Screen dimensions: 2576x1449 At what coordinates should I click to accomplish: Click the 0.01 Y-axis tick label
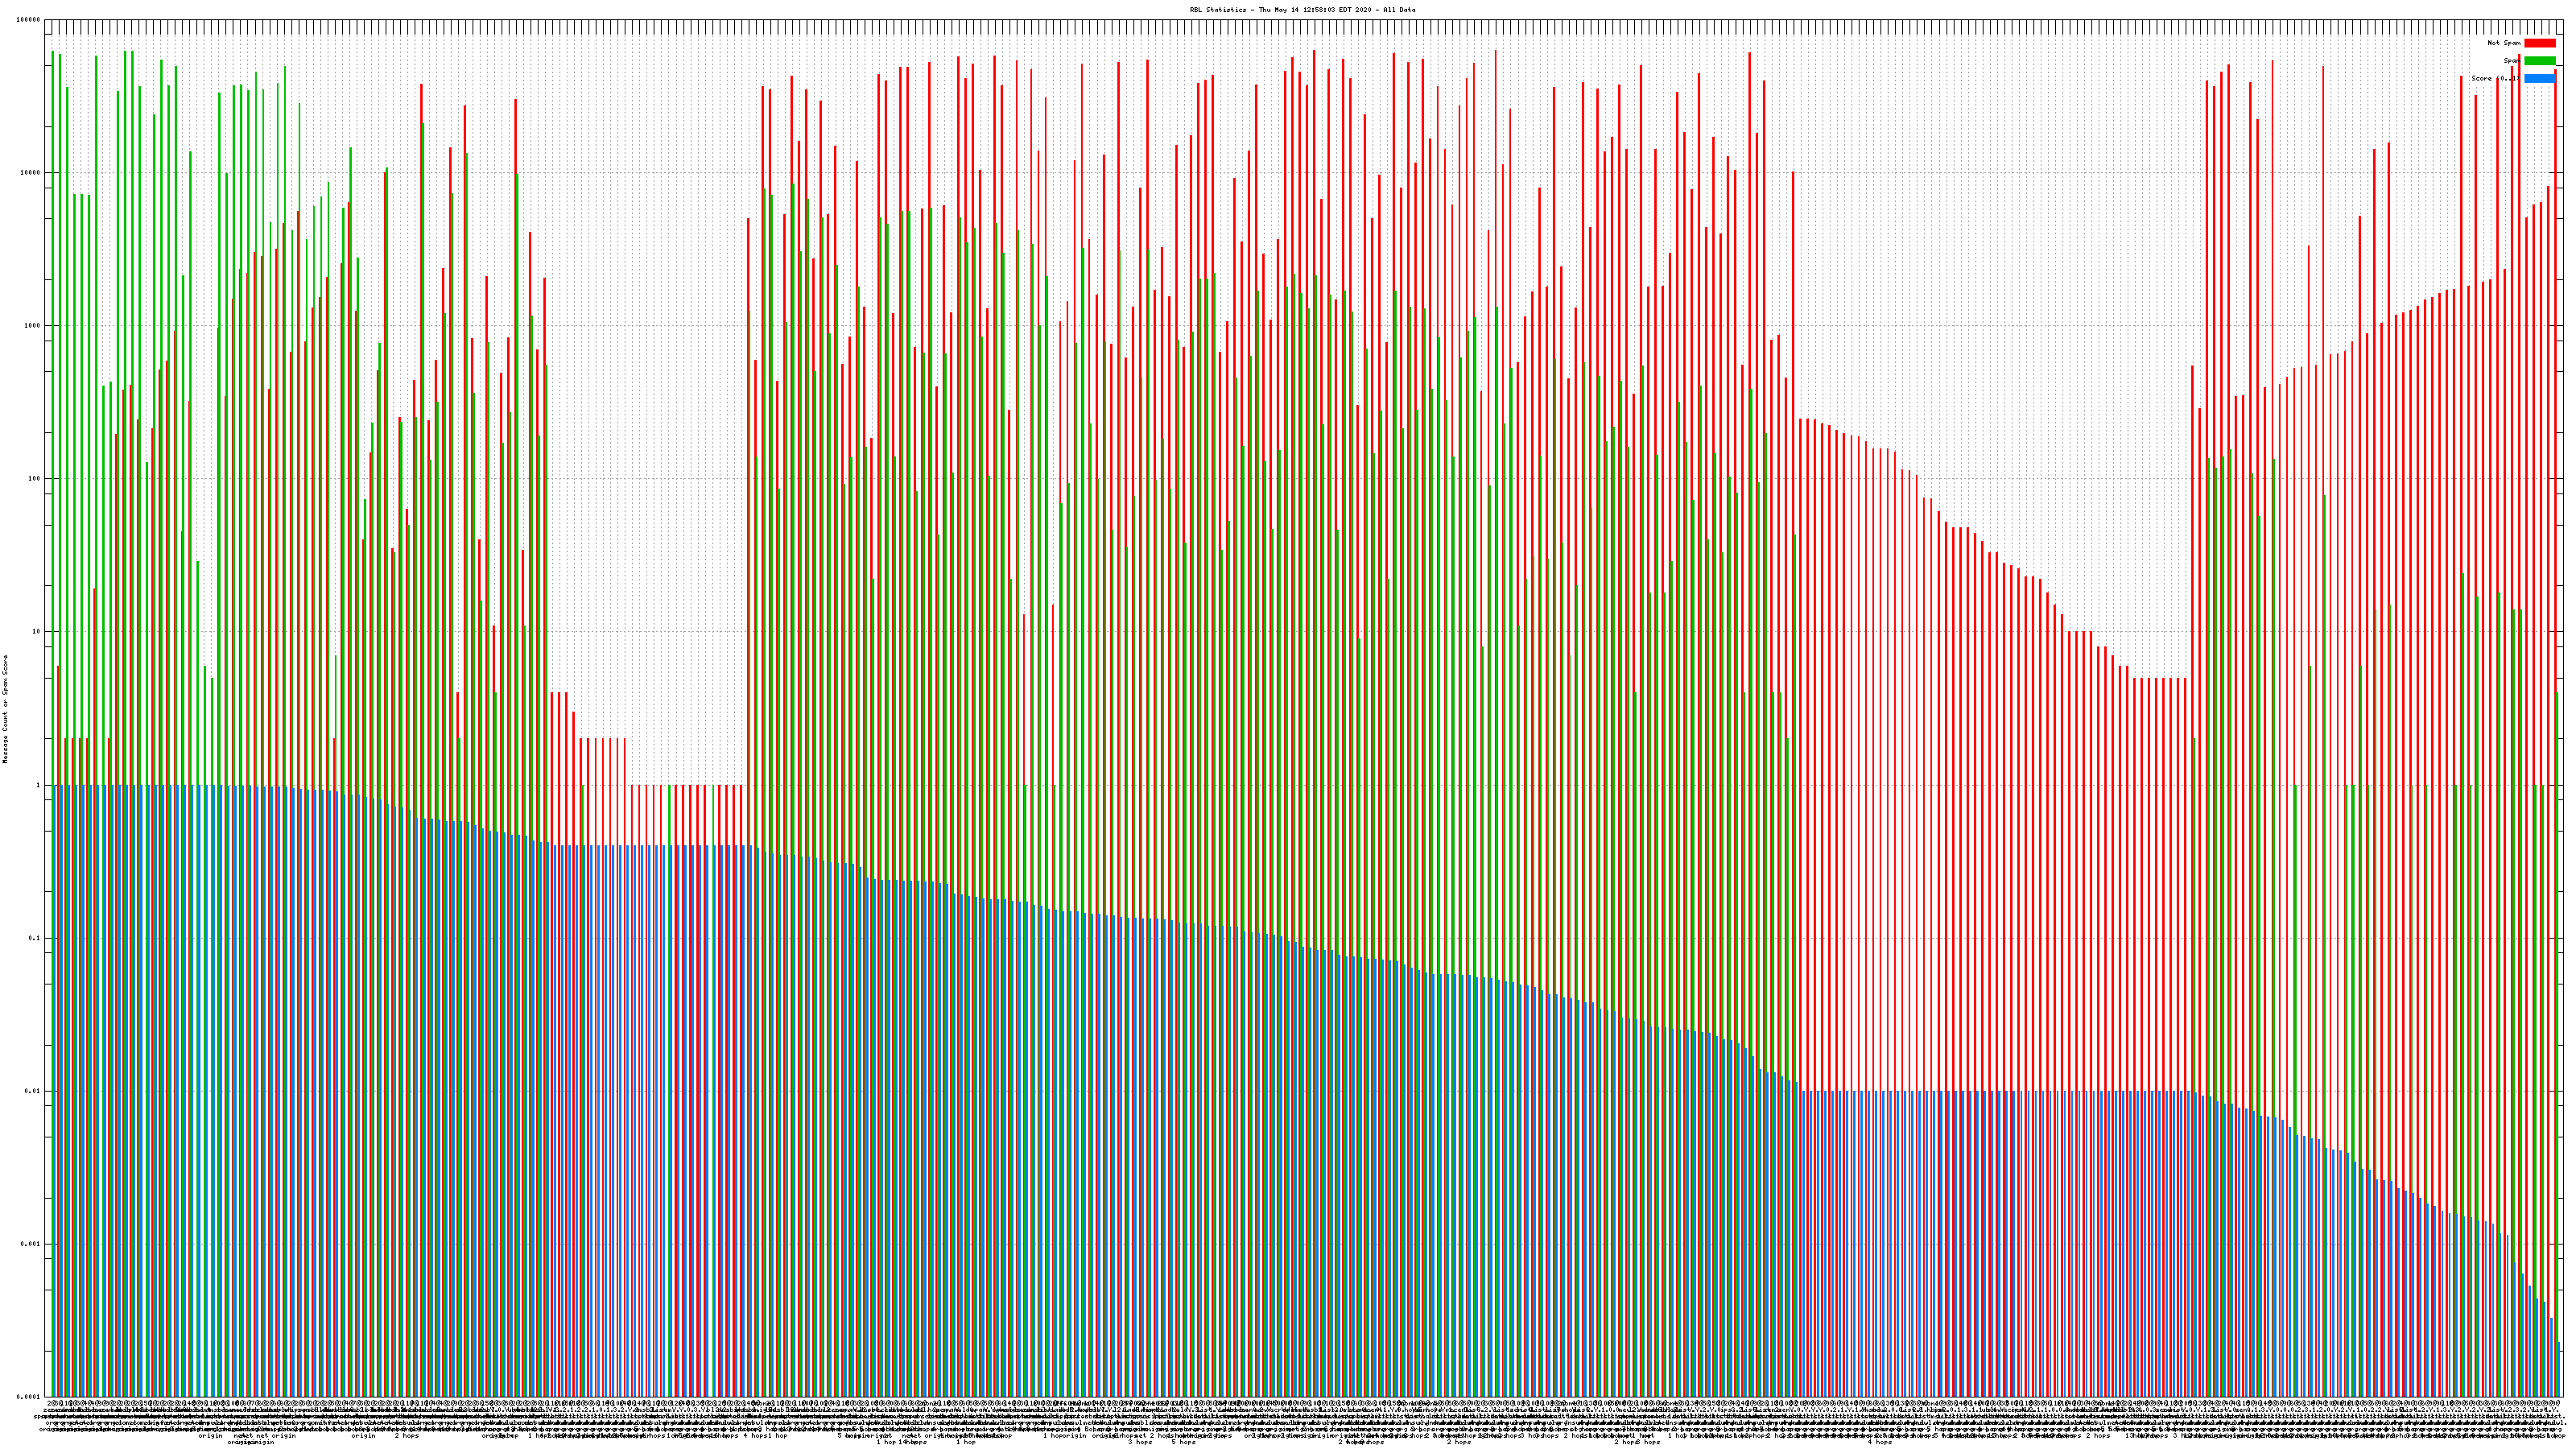tap(33, 1091)
